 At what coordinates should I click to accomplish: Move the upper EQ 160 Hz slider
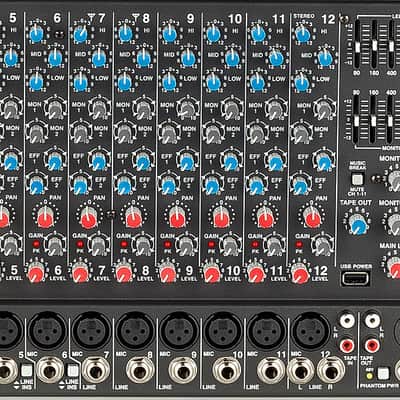(x=374, y=44)
